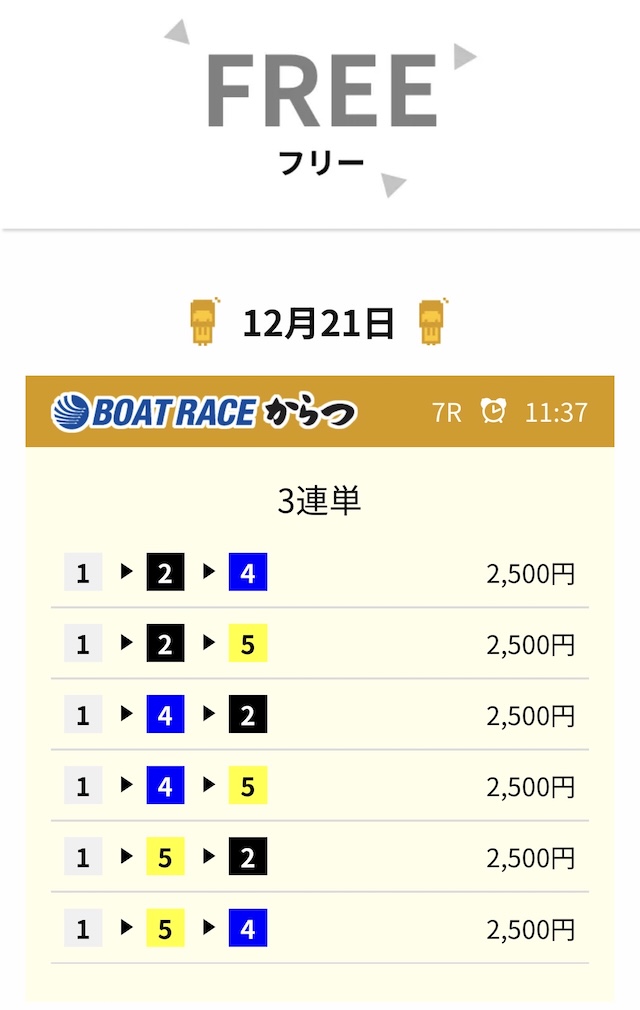This screenshot has height=1010, width=640.
Task: Click the 12月21日 date heading
Action: [x=319, y=323]
